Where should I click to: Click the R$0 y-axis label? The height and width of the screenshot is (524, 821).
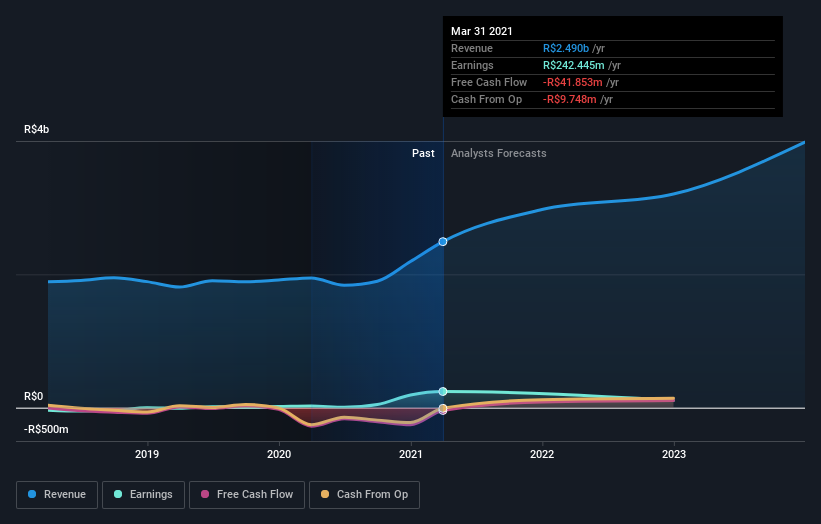coord(34,396)
